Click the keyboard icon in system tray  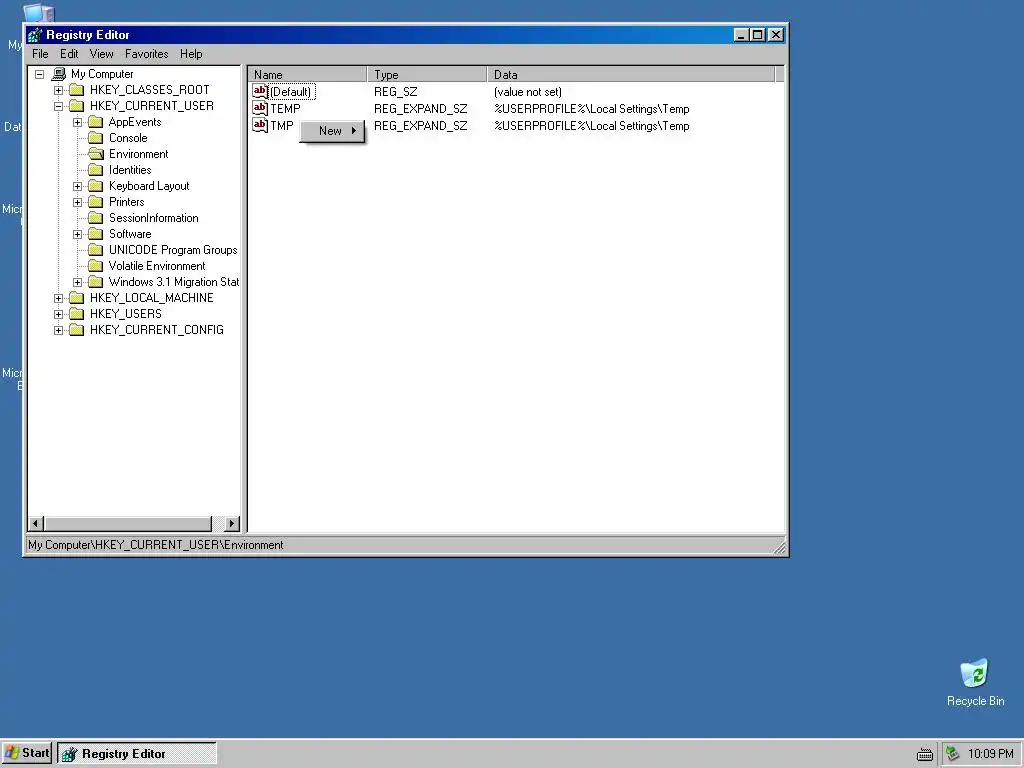pos(925,754)
